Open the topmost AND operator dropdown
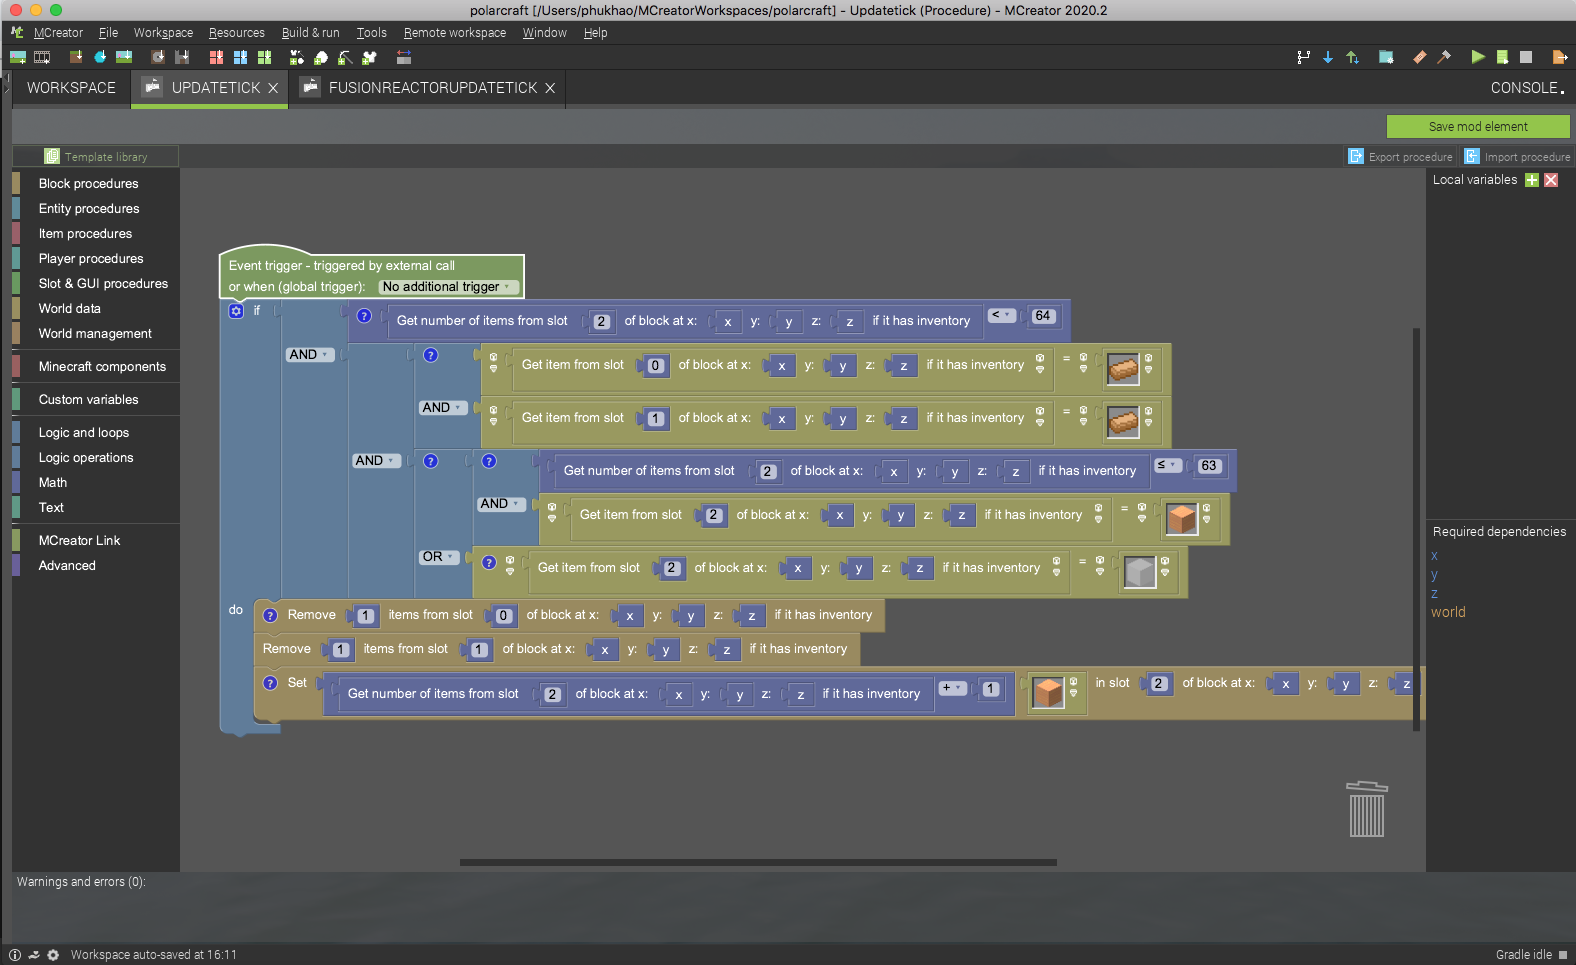Screen dimensions: 1576x965 click(x=310, y=355)
